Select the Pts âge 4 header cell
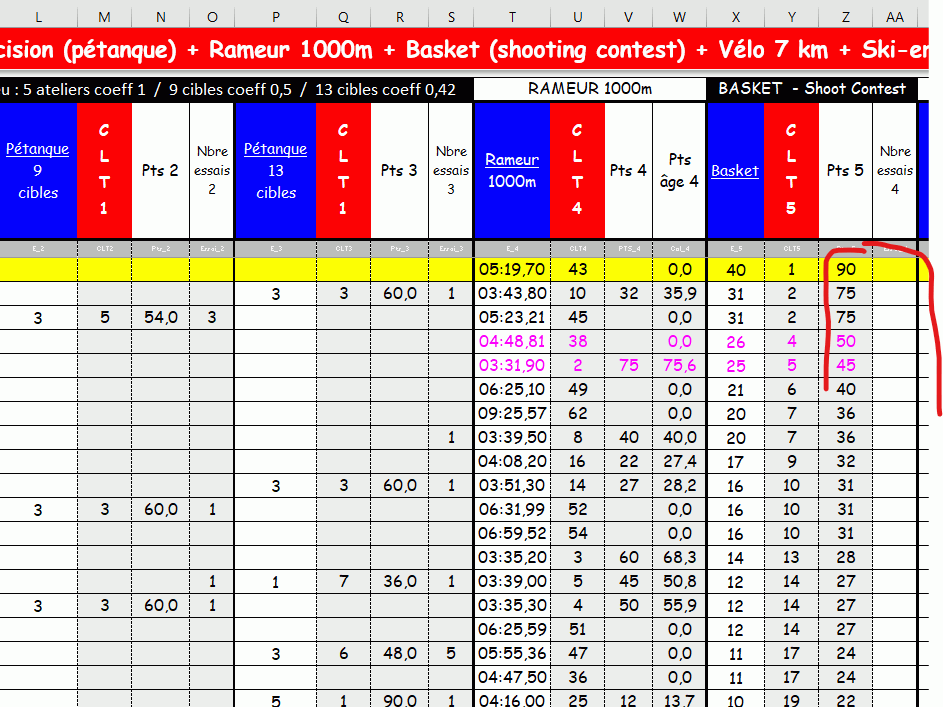This screenshot has width=943, height=707. click(x=679, y=171)
